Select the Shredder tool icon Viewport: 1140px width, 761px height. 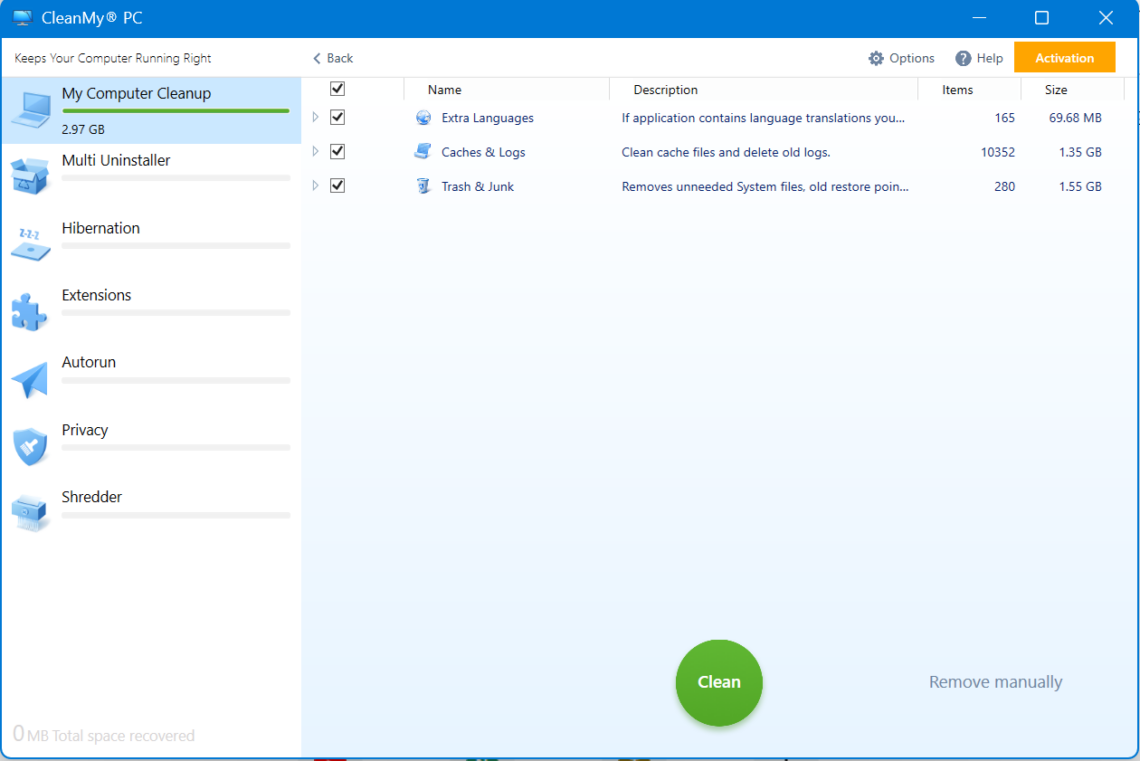pos(29,511)
